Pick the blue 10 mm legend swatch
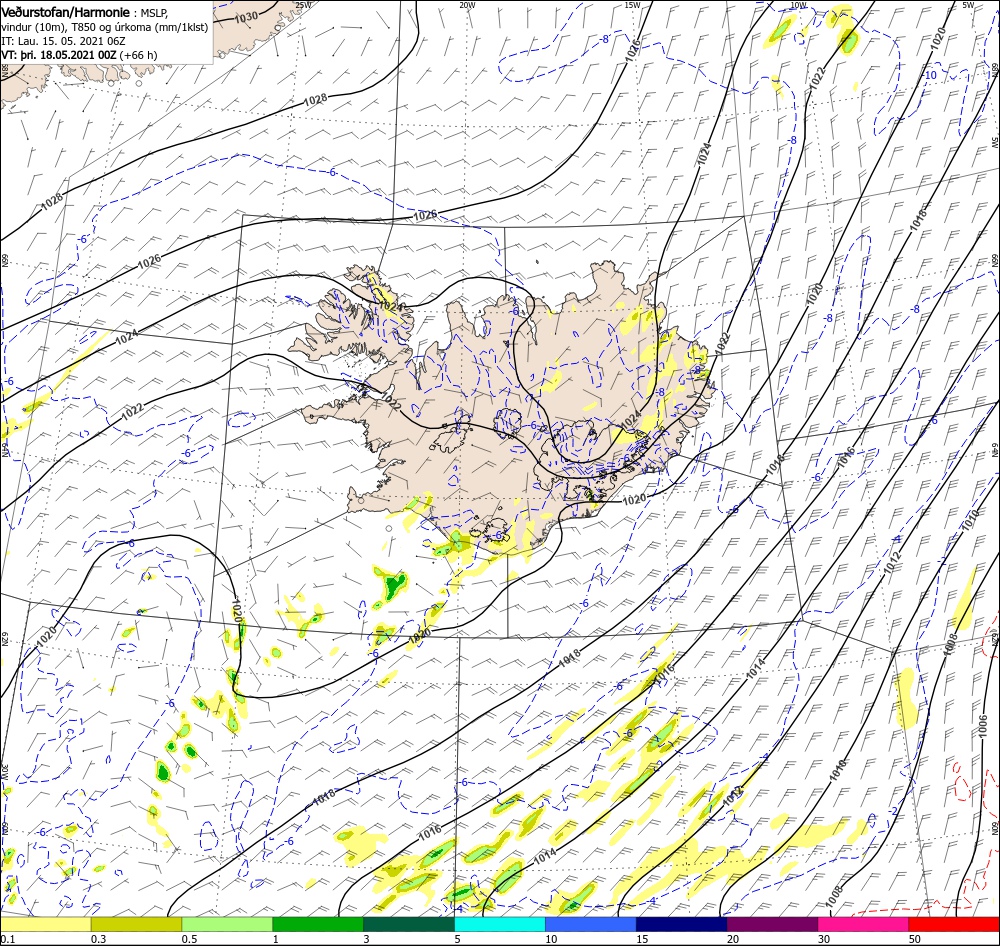Screen dimensions: 1000x946 [x=591, y=924]
